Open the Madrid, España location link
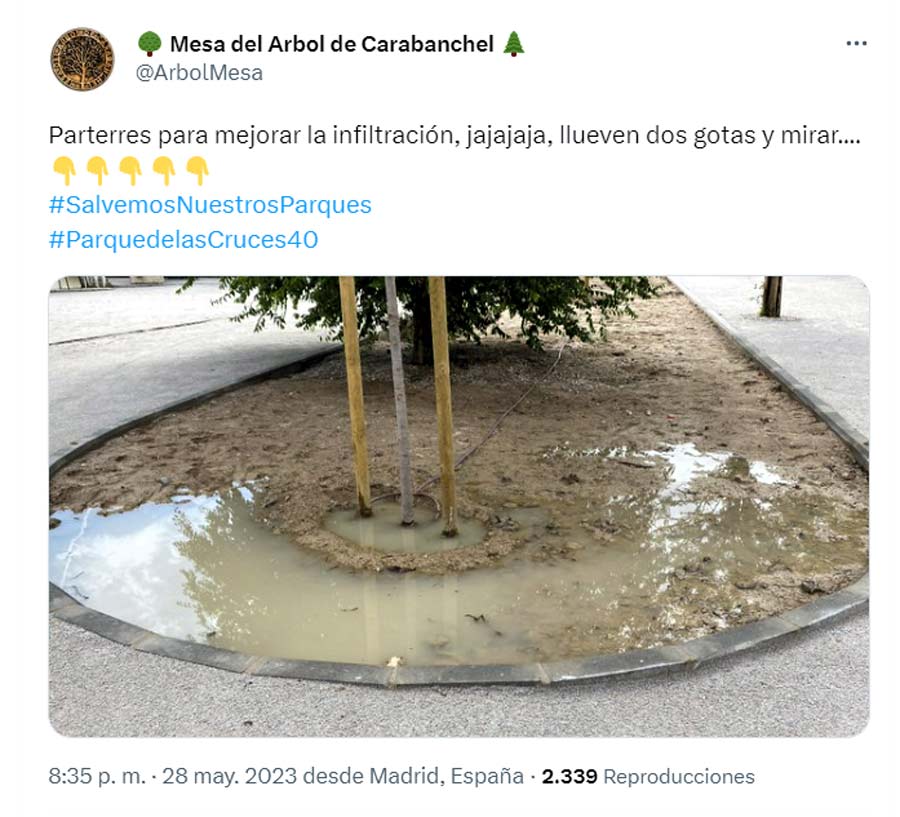The image size is (900, 817). (447, 776)
